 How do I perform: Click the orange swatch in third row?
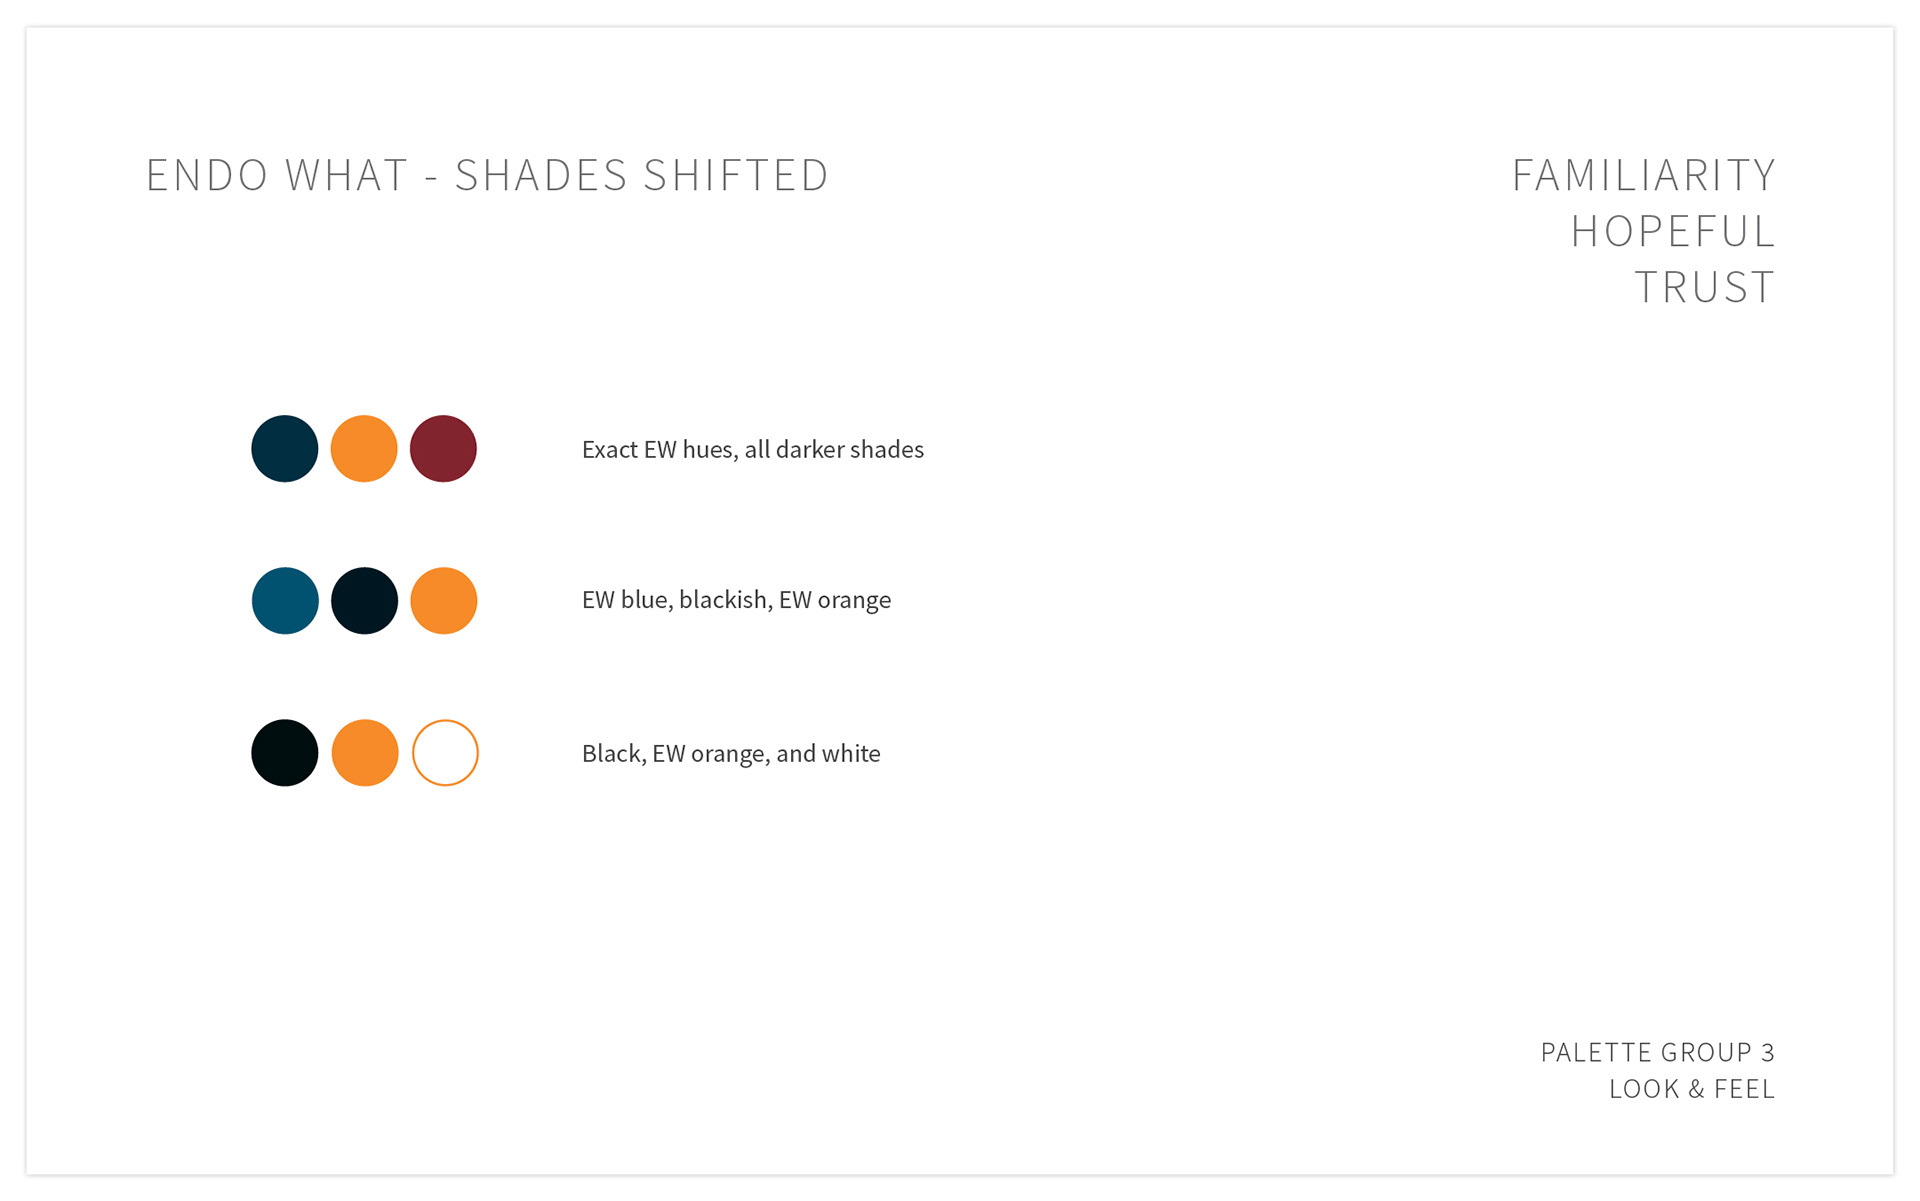(x=365, y=753)
